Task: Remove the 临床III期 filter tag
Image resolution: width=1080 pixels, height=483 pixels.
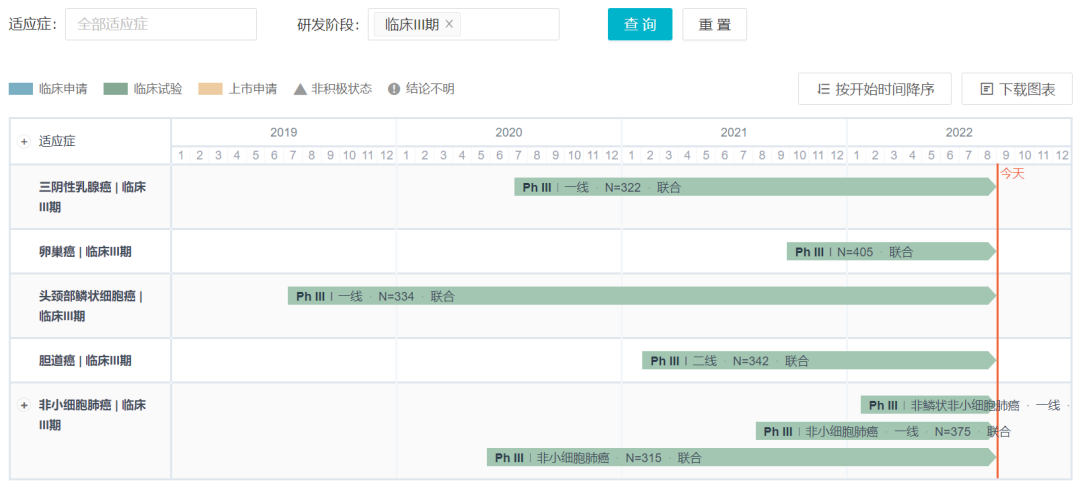Action: [x=449, y=24]
